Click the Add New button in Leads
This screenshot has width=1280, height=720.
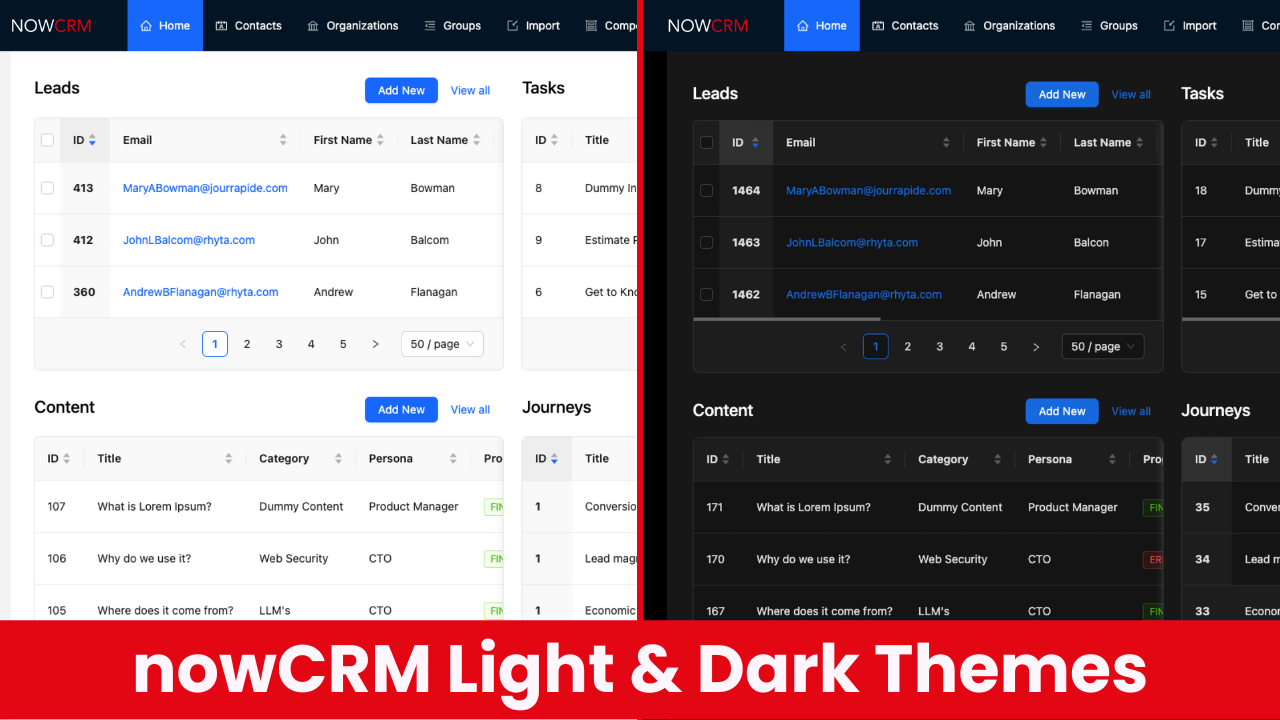coord(401,90)
